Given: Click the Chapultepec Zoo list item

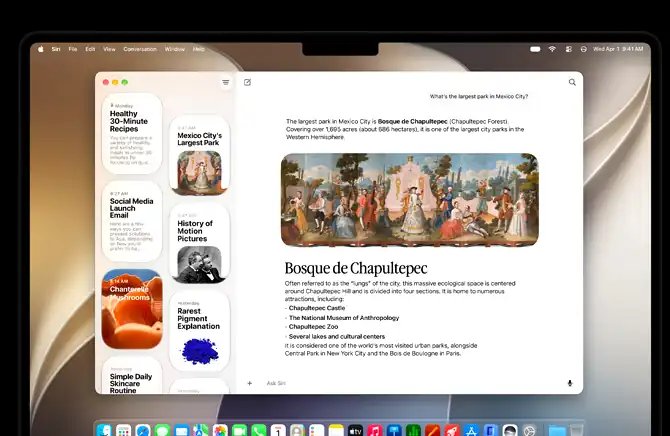Looking at the screenshot, I should tap(313, 327).
